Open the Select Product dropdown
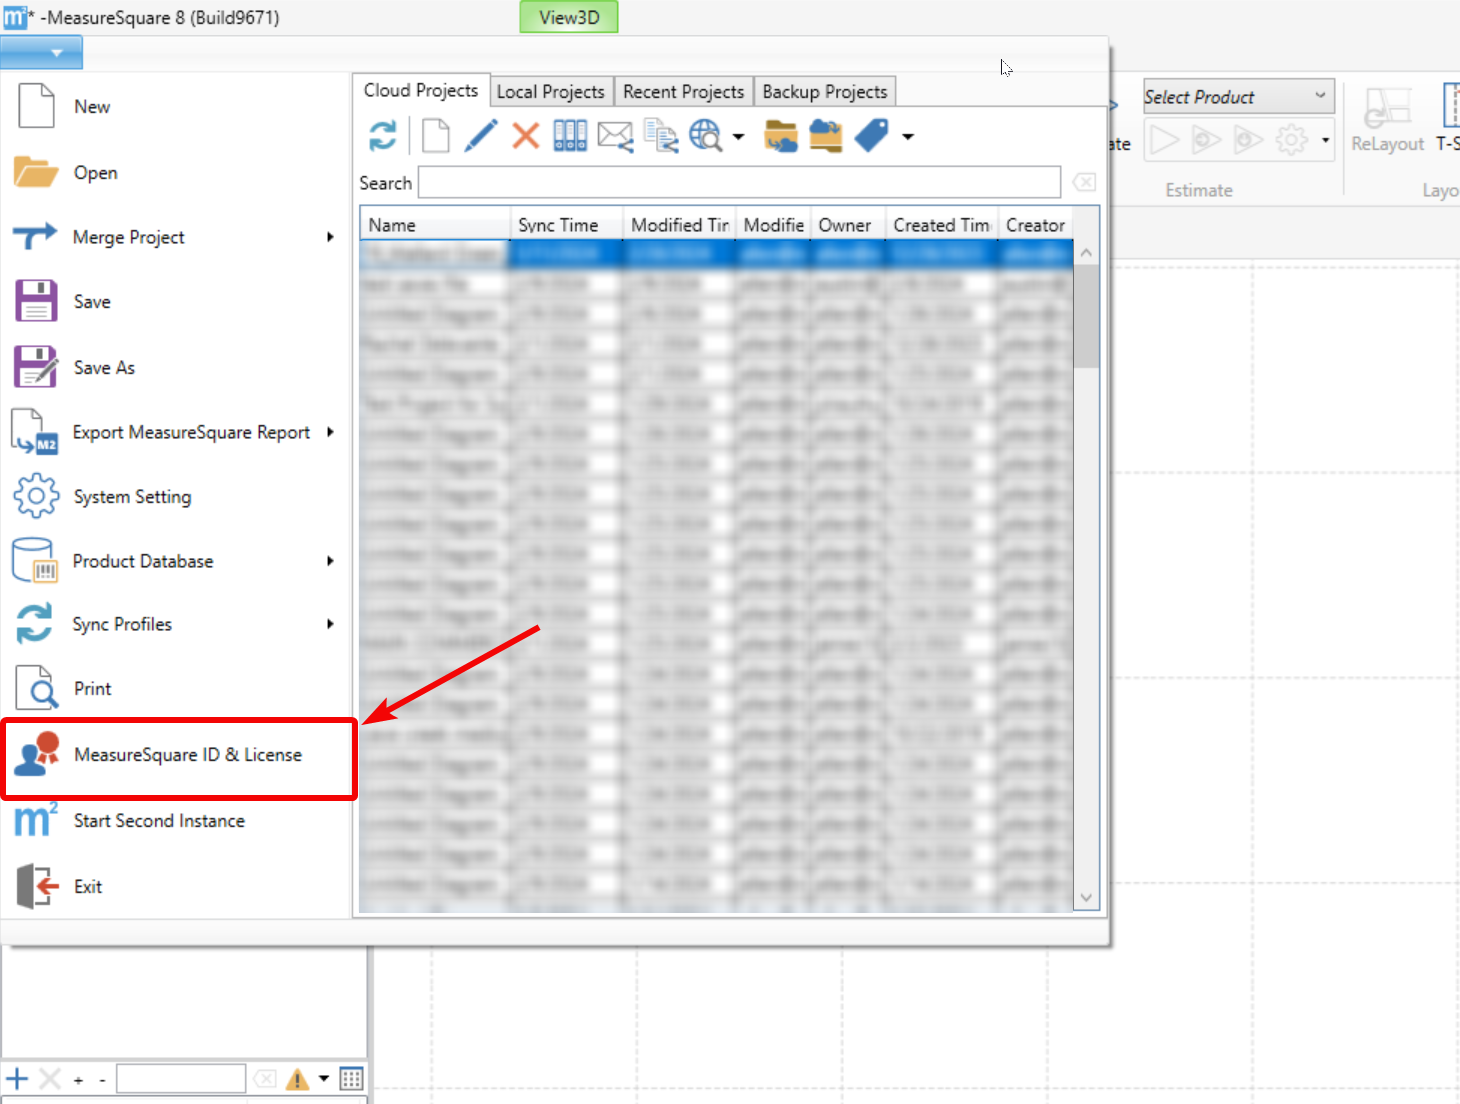The image size is (1460, 1104). (1238, 96)
